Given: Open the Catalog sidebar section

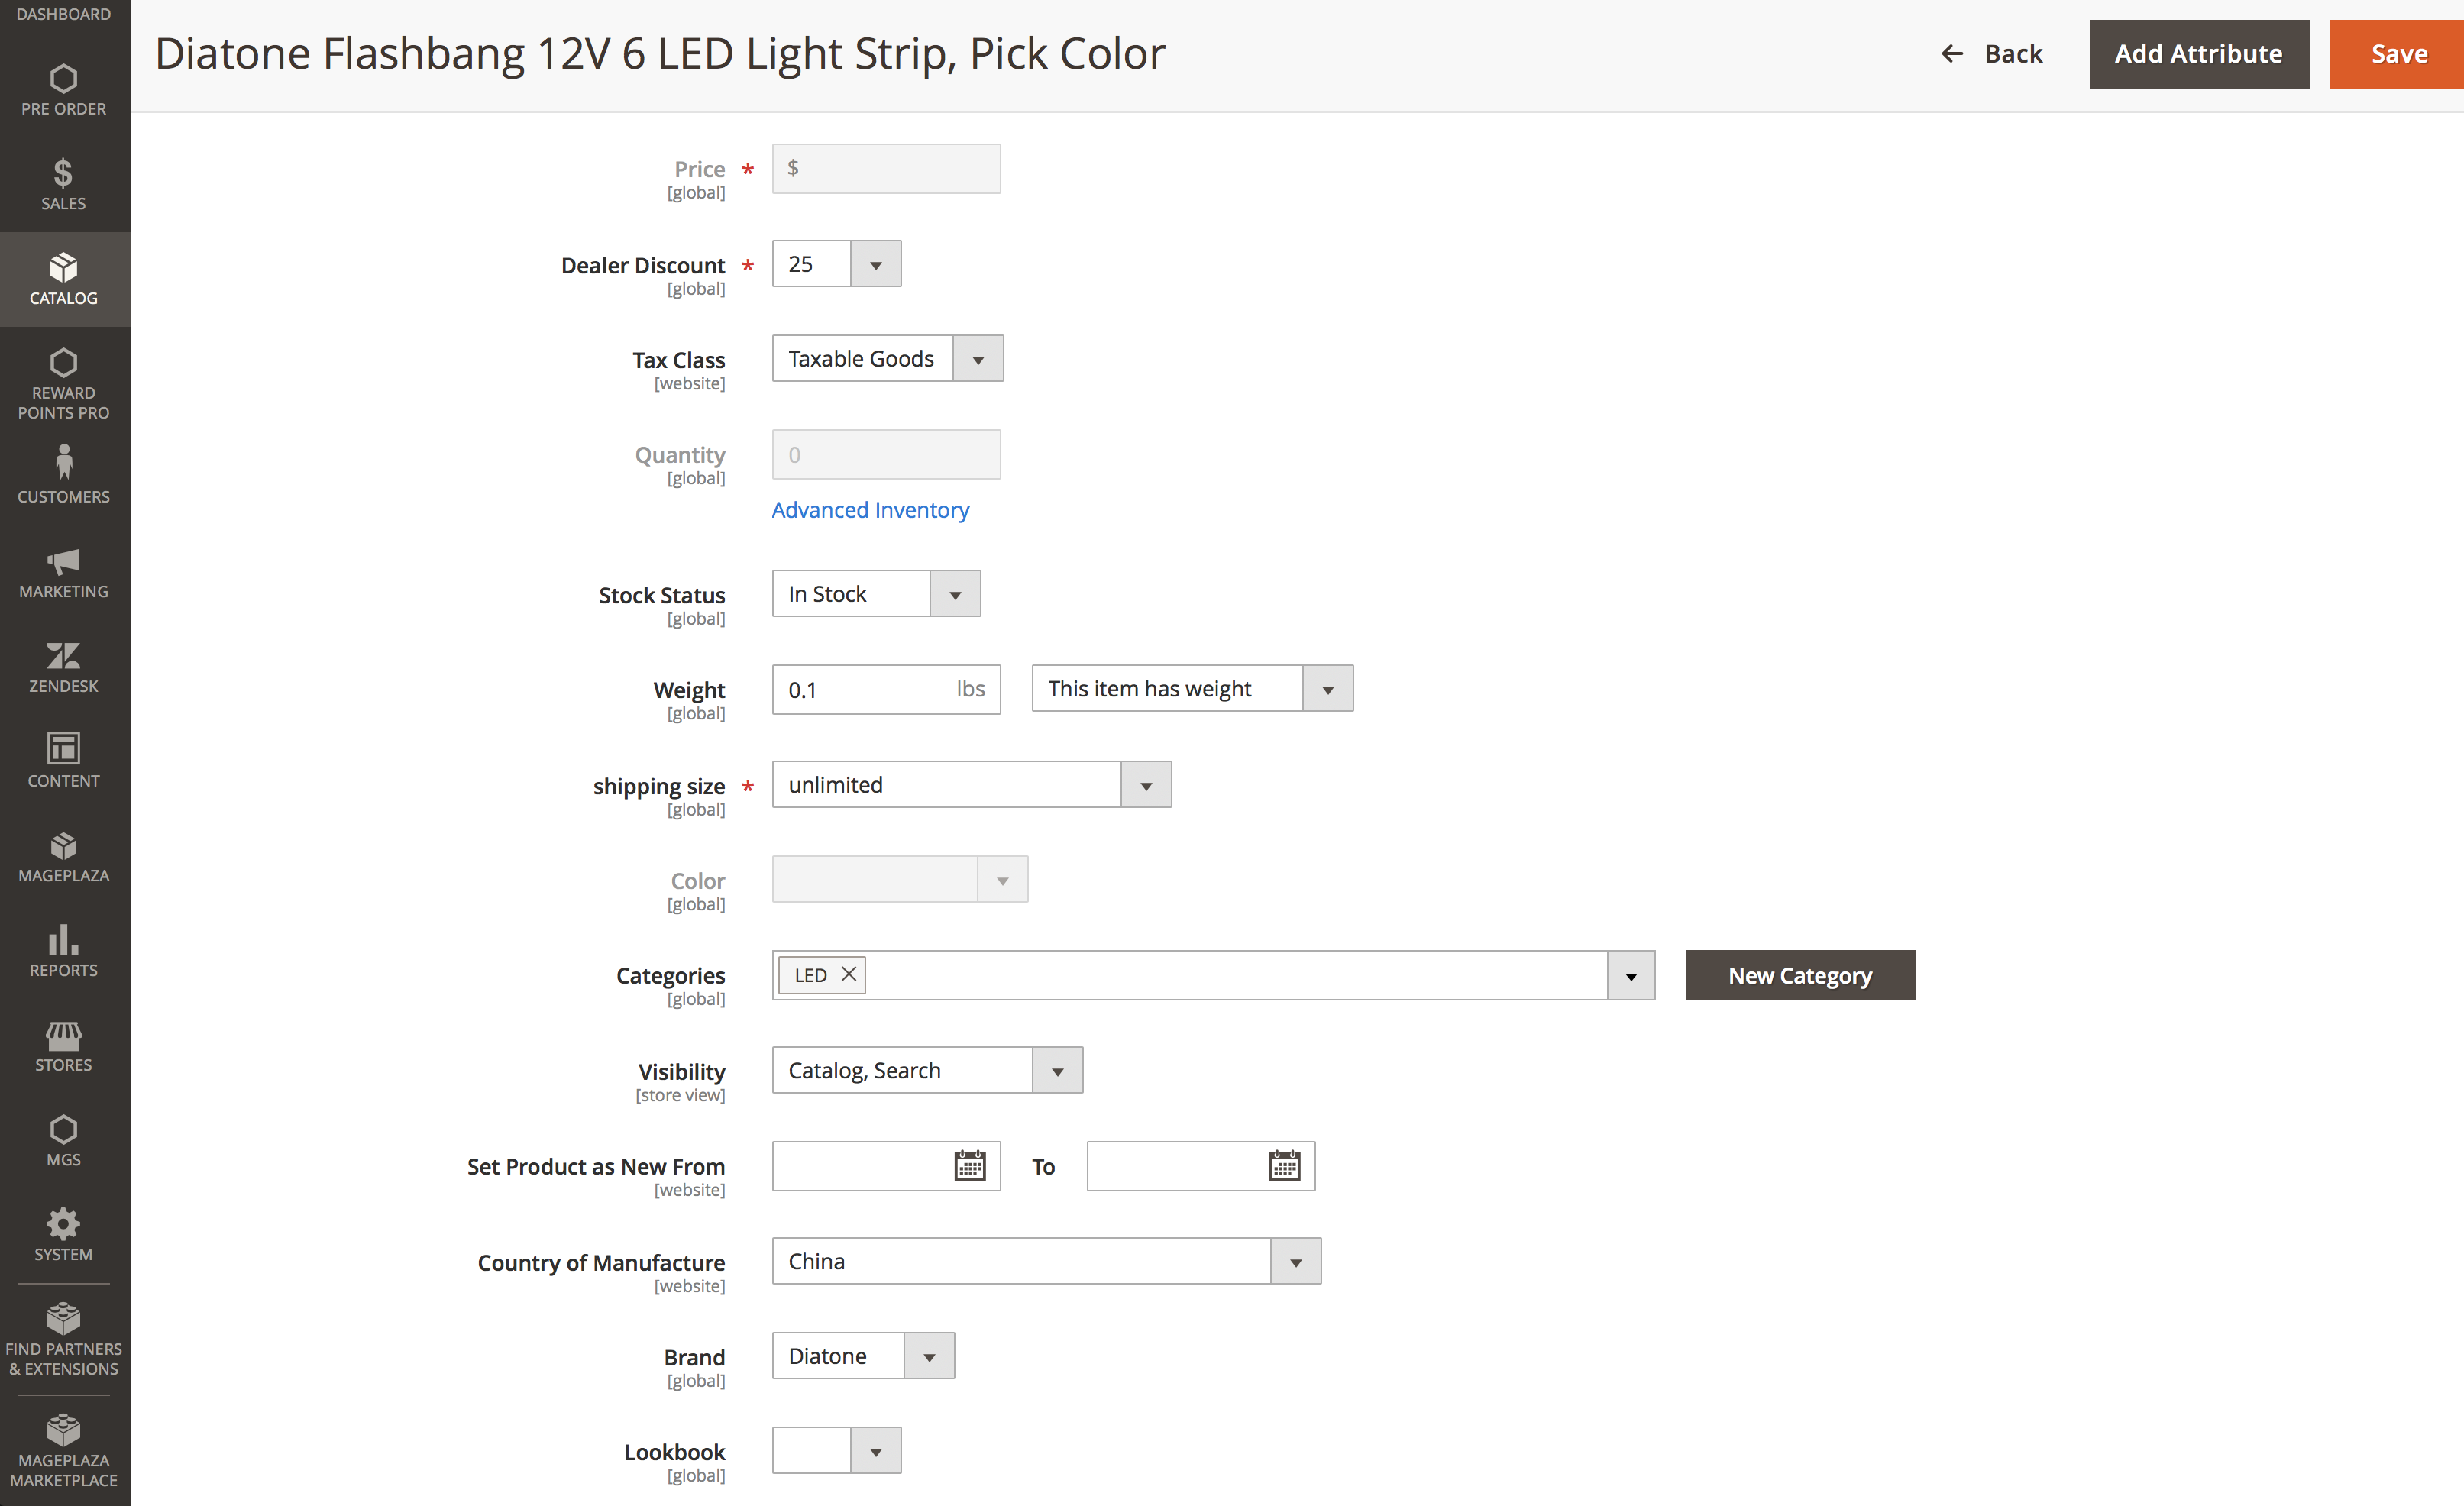Looking at the screenshot, I should pos(63,279).
